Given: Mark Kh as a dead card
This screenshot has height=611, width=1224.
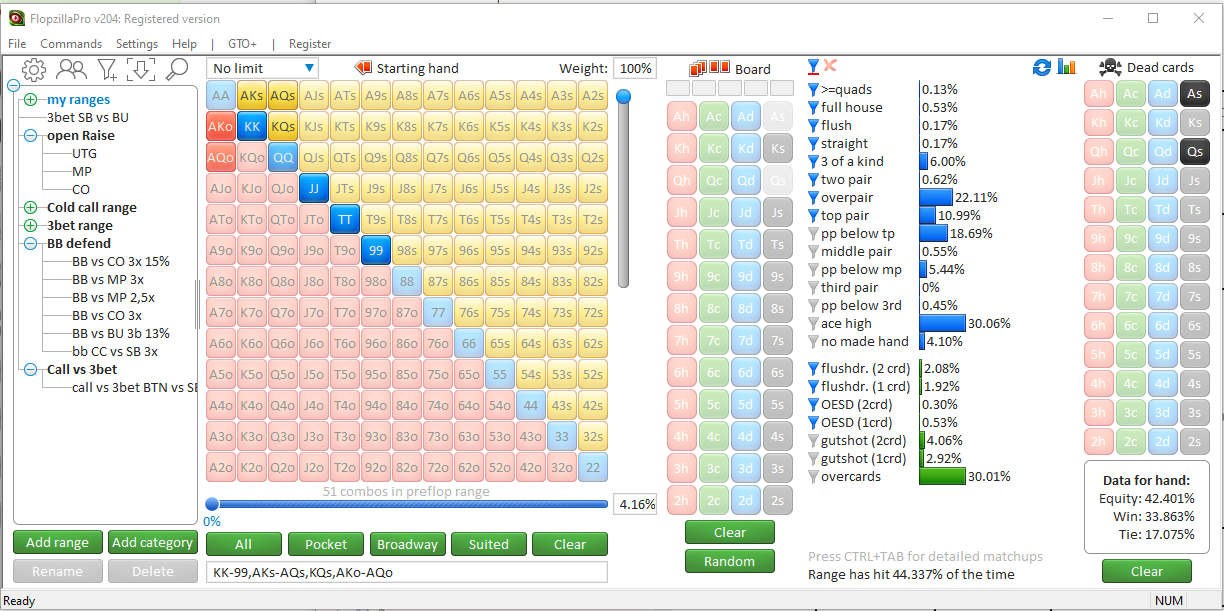Looking at the screenshot, I should pos(1099,123).
